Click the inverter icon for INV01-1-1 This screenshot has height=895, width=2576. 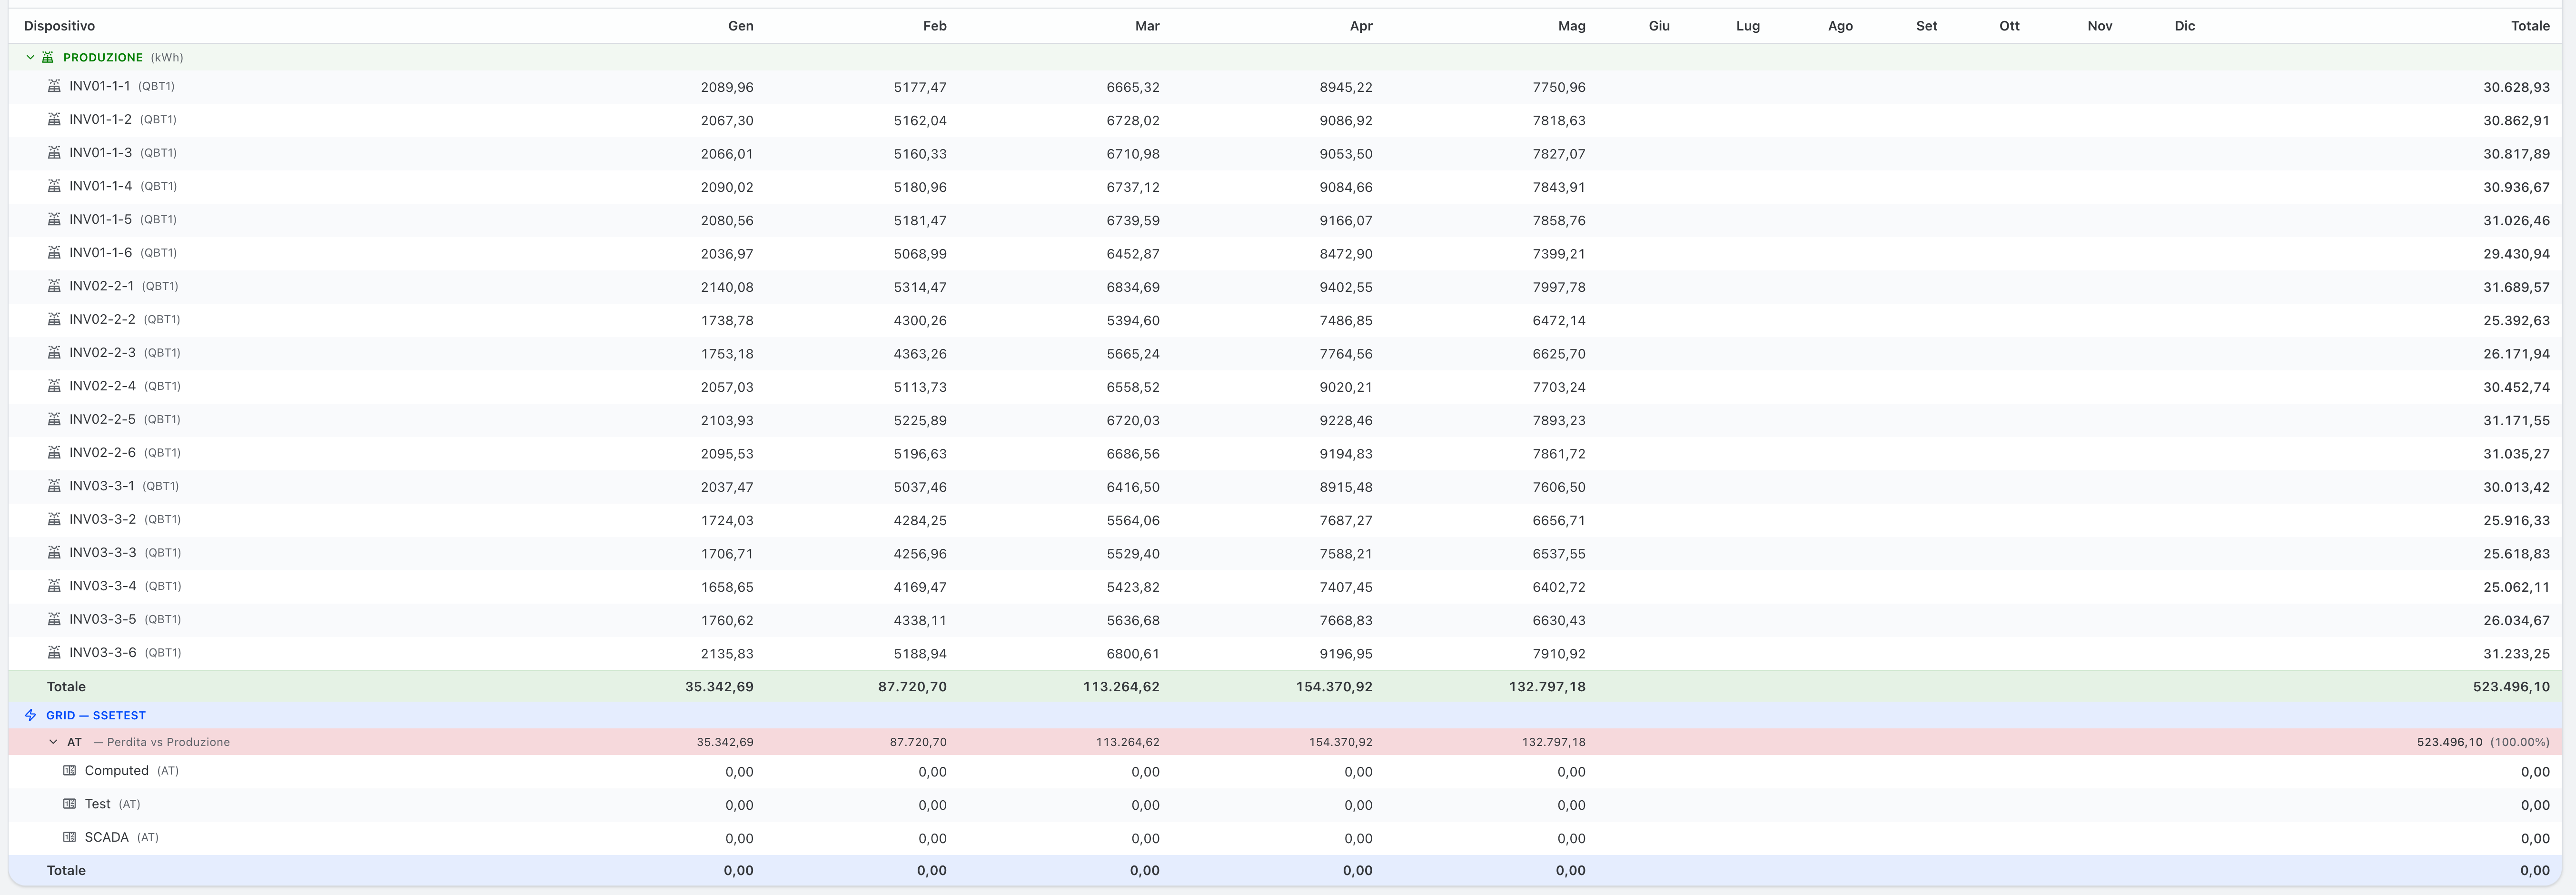[54, 86]
